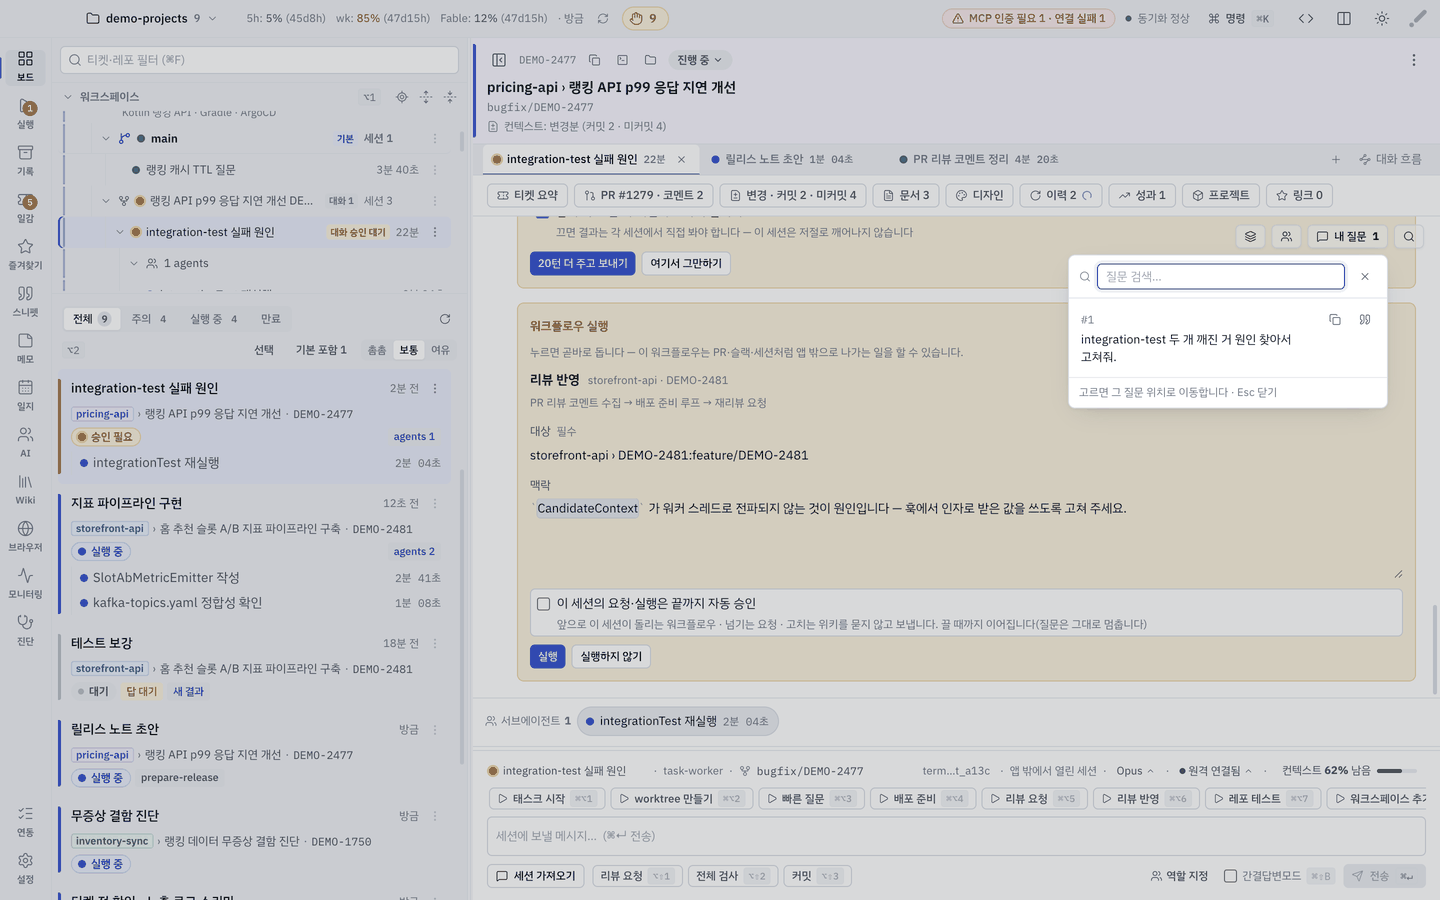1440x900 pixels.
Task: Focus the 티켓·레포 필터 field
Action: tap(260, 60)
